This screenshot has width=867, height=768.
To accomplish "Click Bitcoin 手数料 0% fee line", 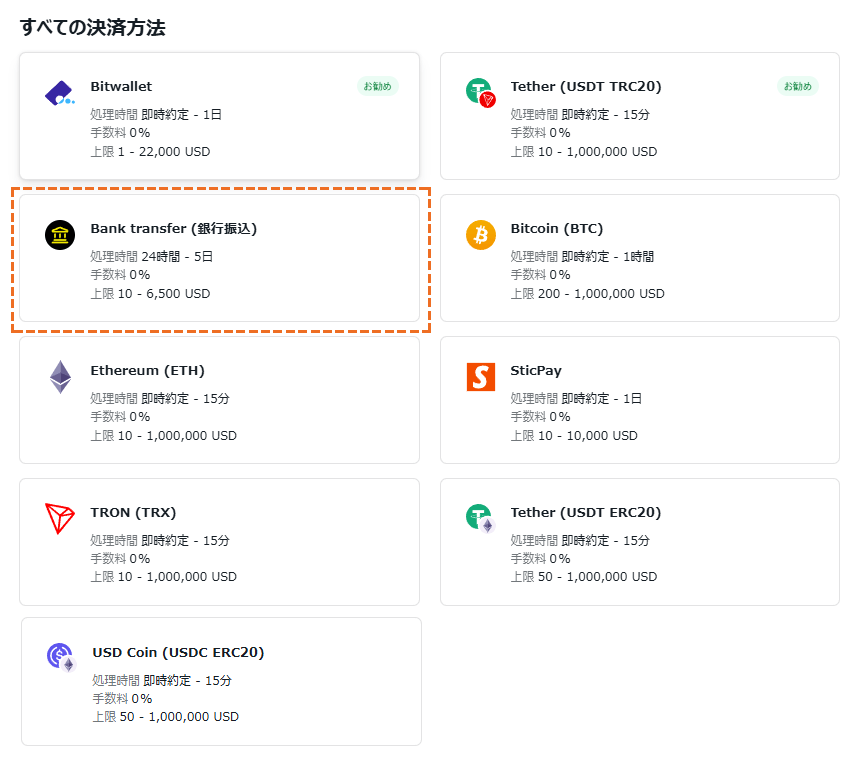I will click(540, 275).
